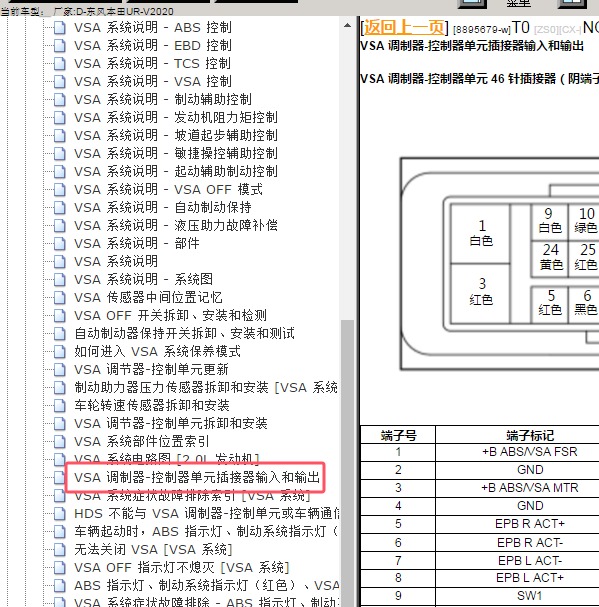The width and height of the screenshot is (599, 607).
Task: Open '车辆起动时，ABS 指示灯' entry
Action: click(206, 532)
